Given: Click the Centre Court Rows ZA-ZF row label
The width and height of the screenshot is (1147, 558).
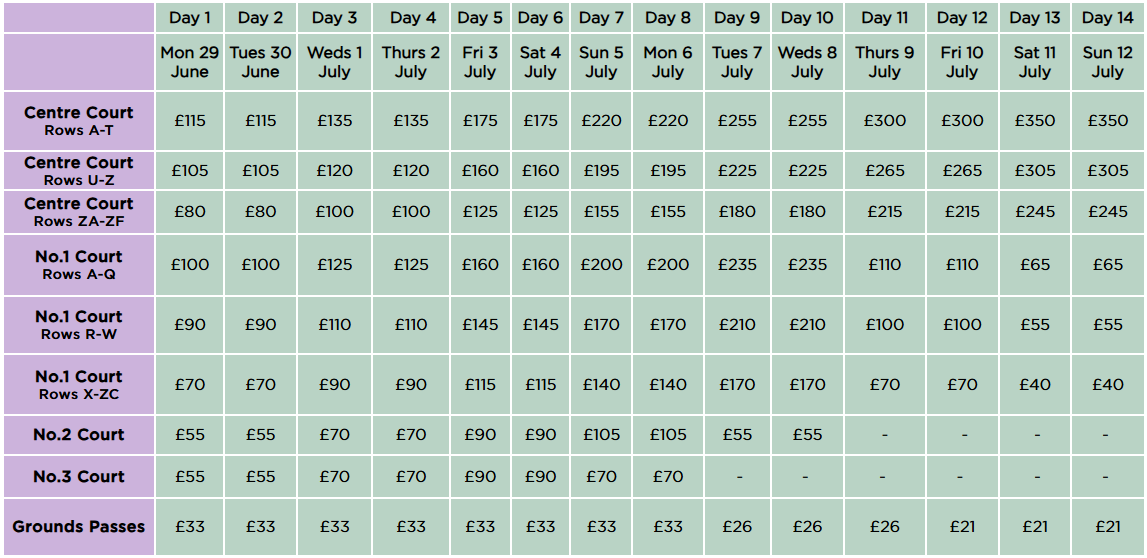Looking at the screenshot, I should pos(79,211).
